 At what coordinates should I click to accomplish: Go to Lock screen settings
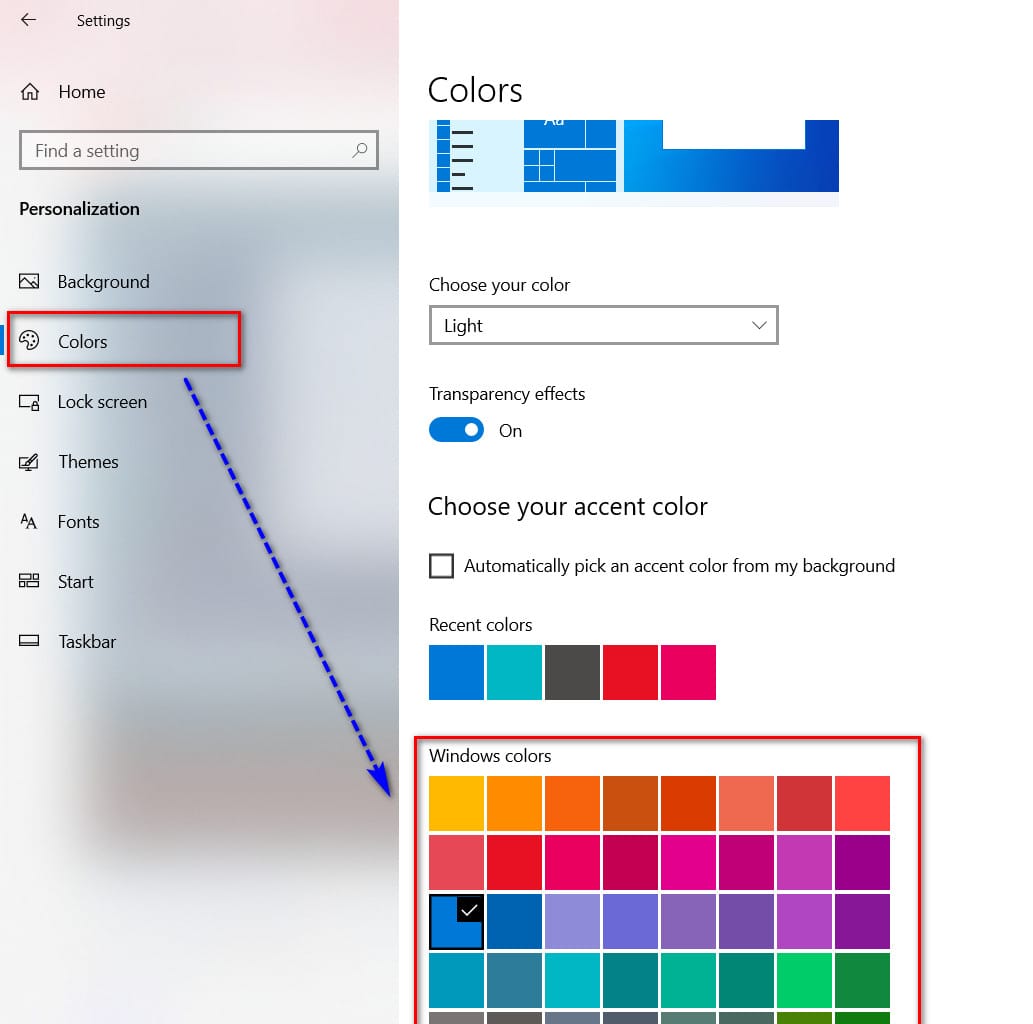click(x=102, y=402)
